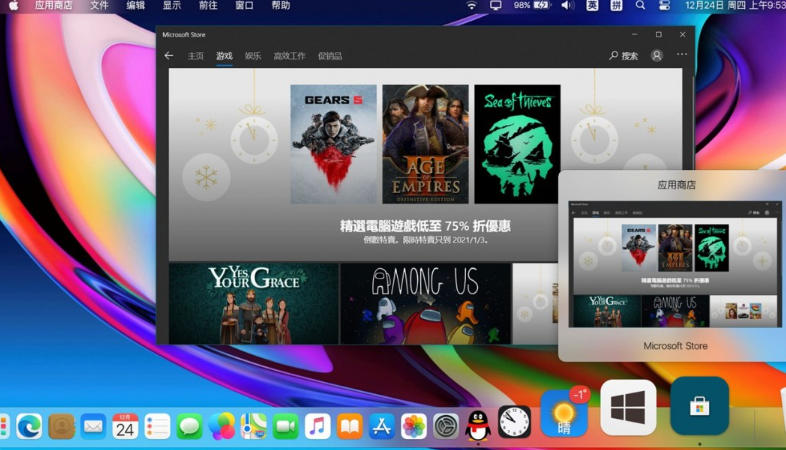Open Spotlight search in the menu bar
Viewport: 786px width, 450px height.
pos(640,6)
